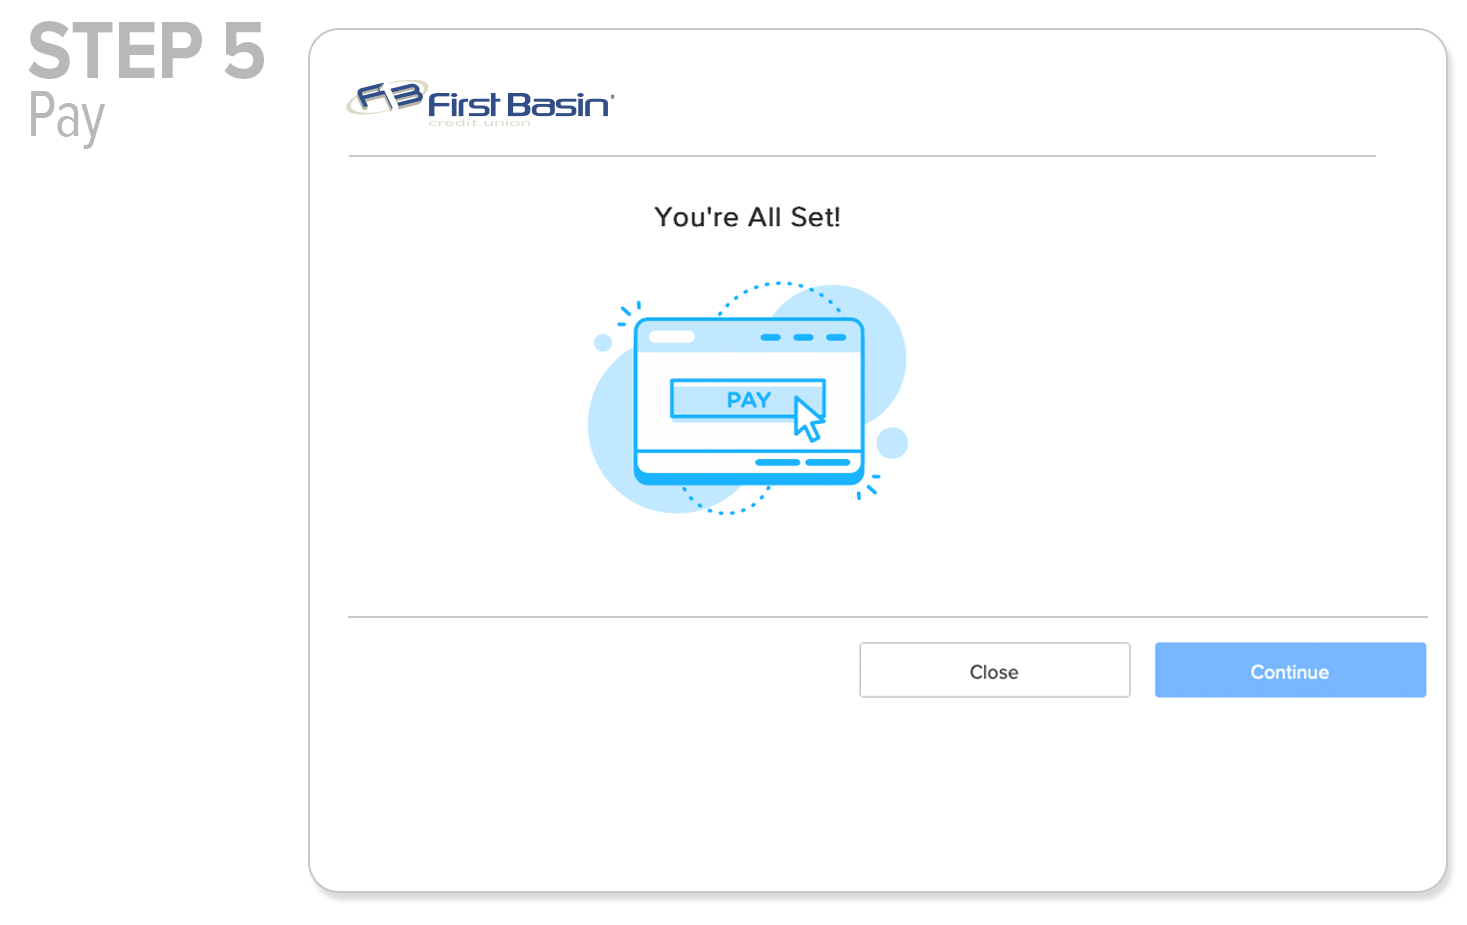
Task: Click the Continue button
Action: pyautogui.click(x=1290, y=671)
